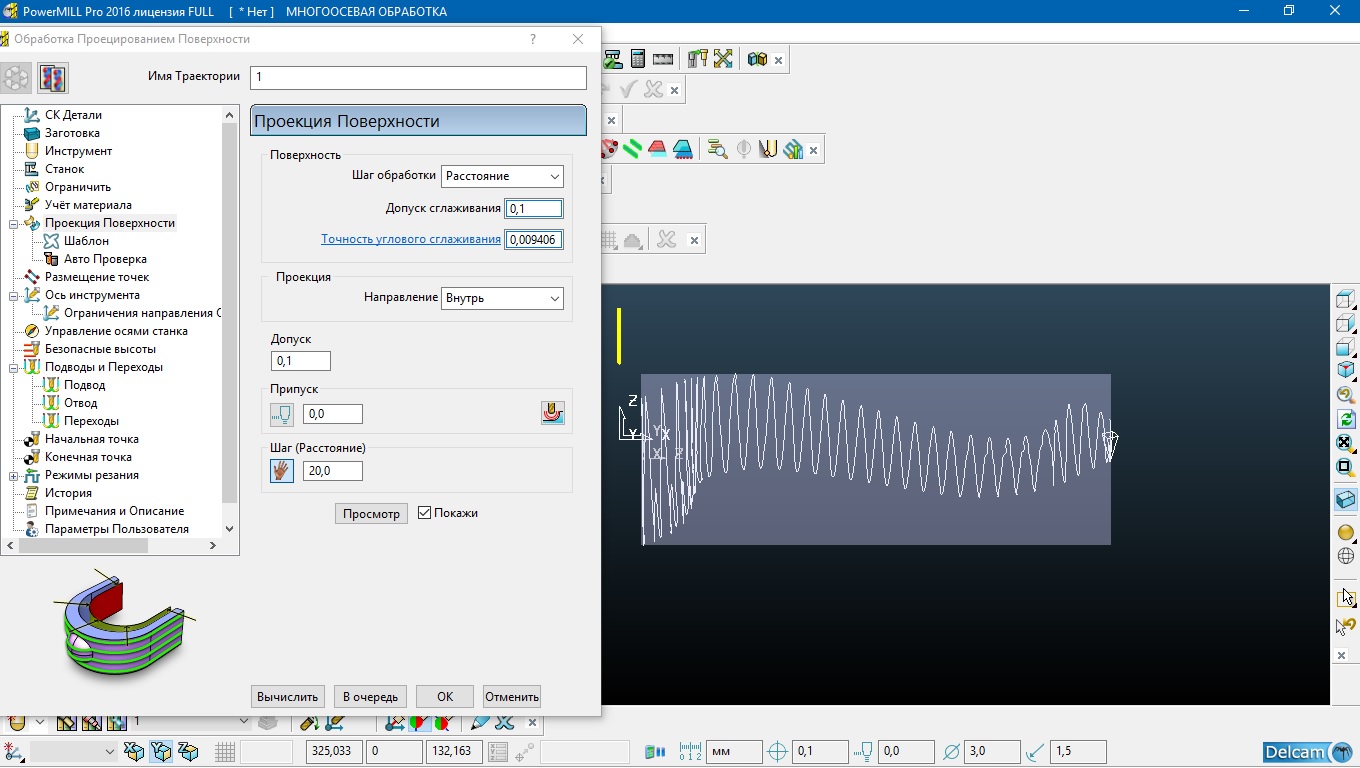
Task: Click the Имя Траектории name field
Action: (x=418, y=77)
